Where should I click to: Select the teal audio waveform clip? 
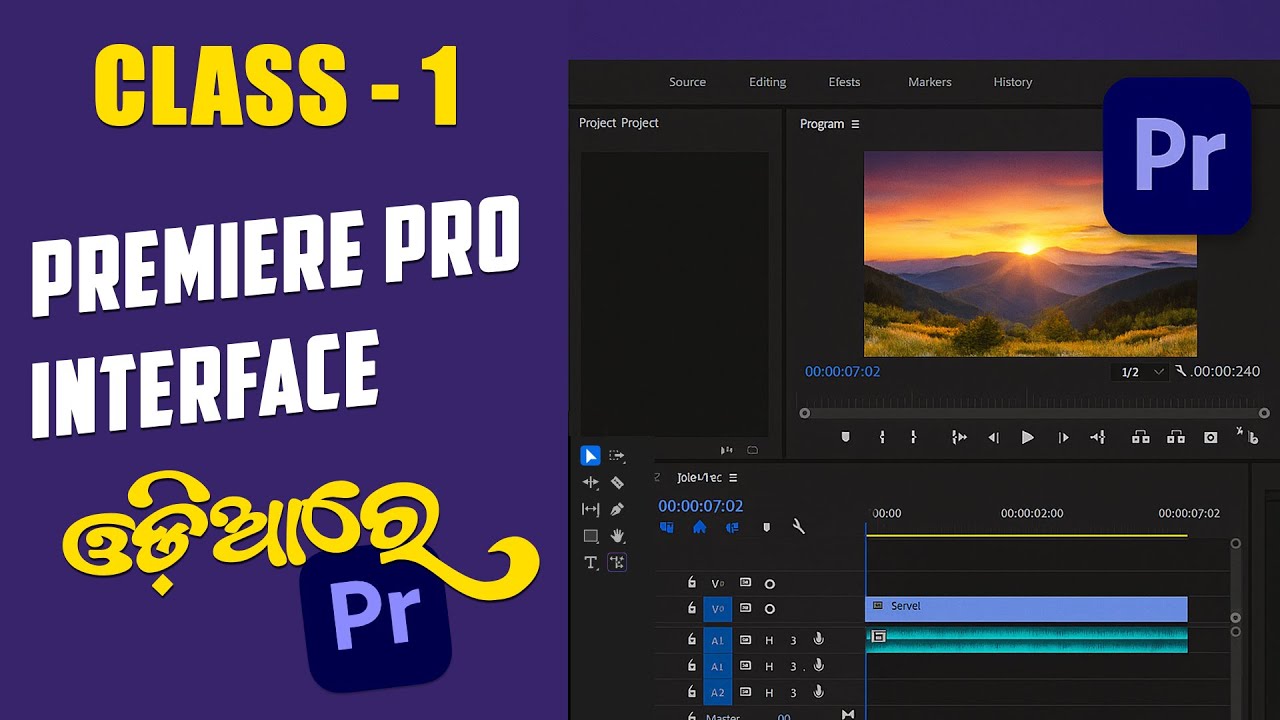coord(1026,640)
